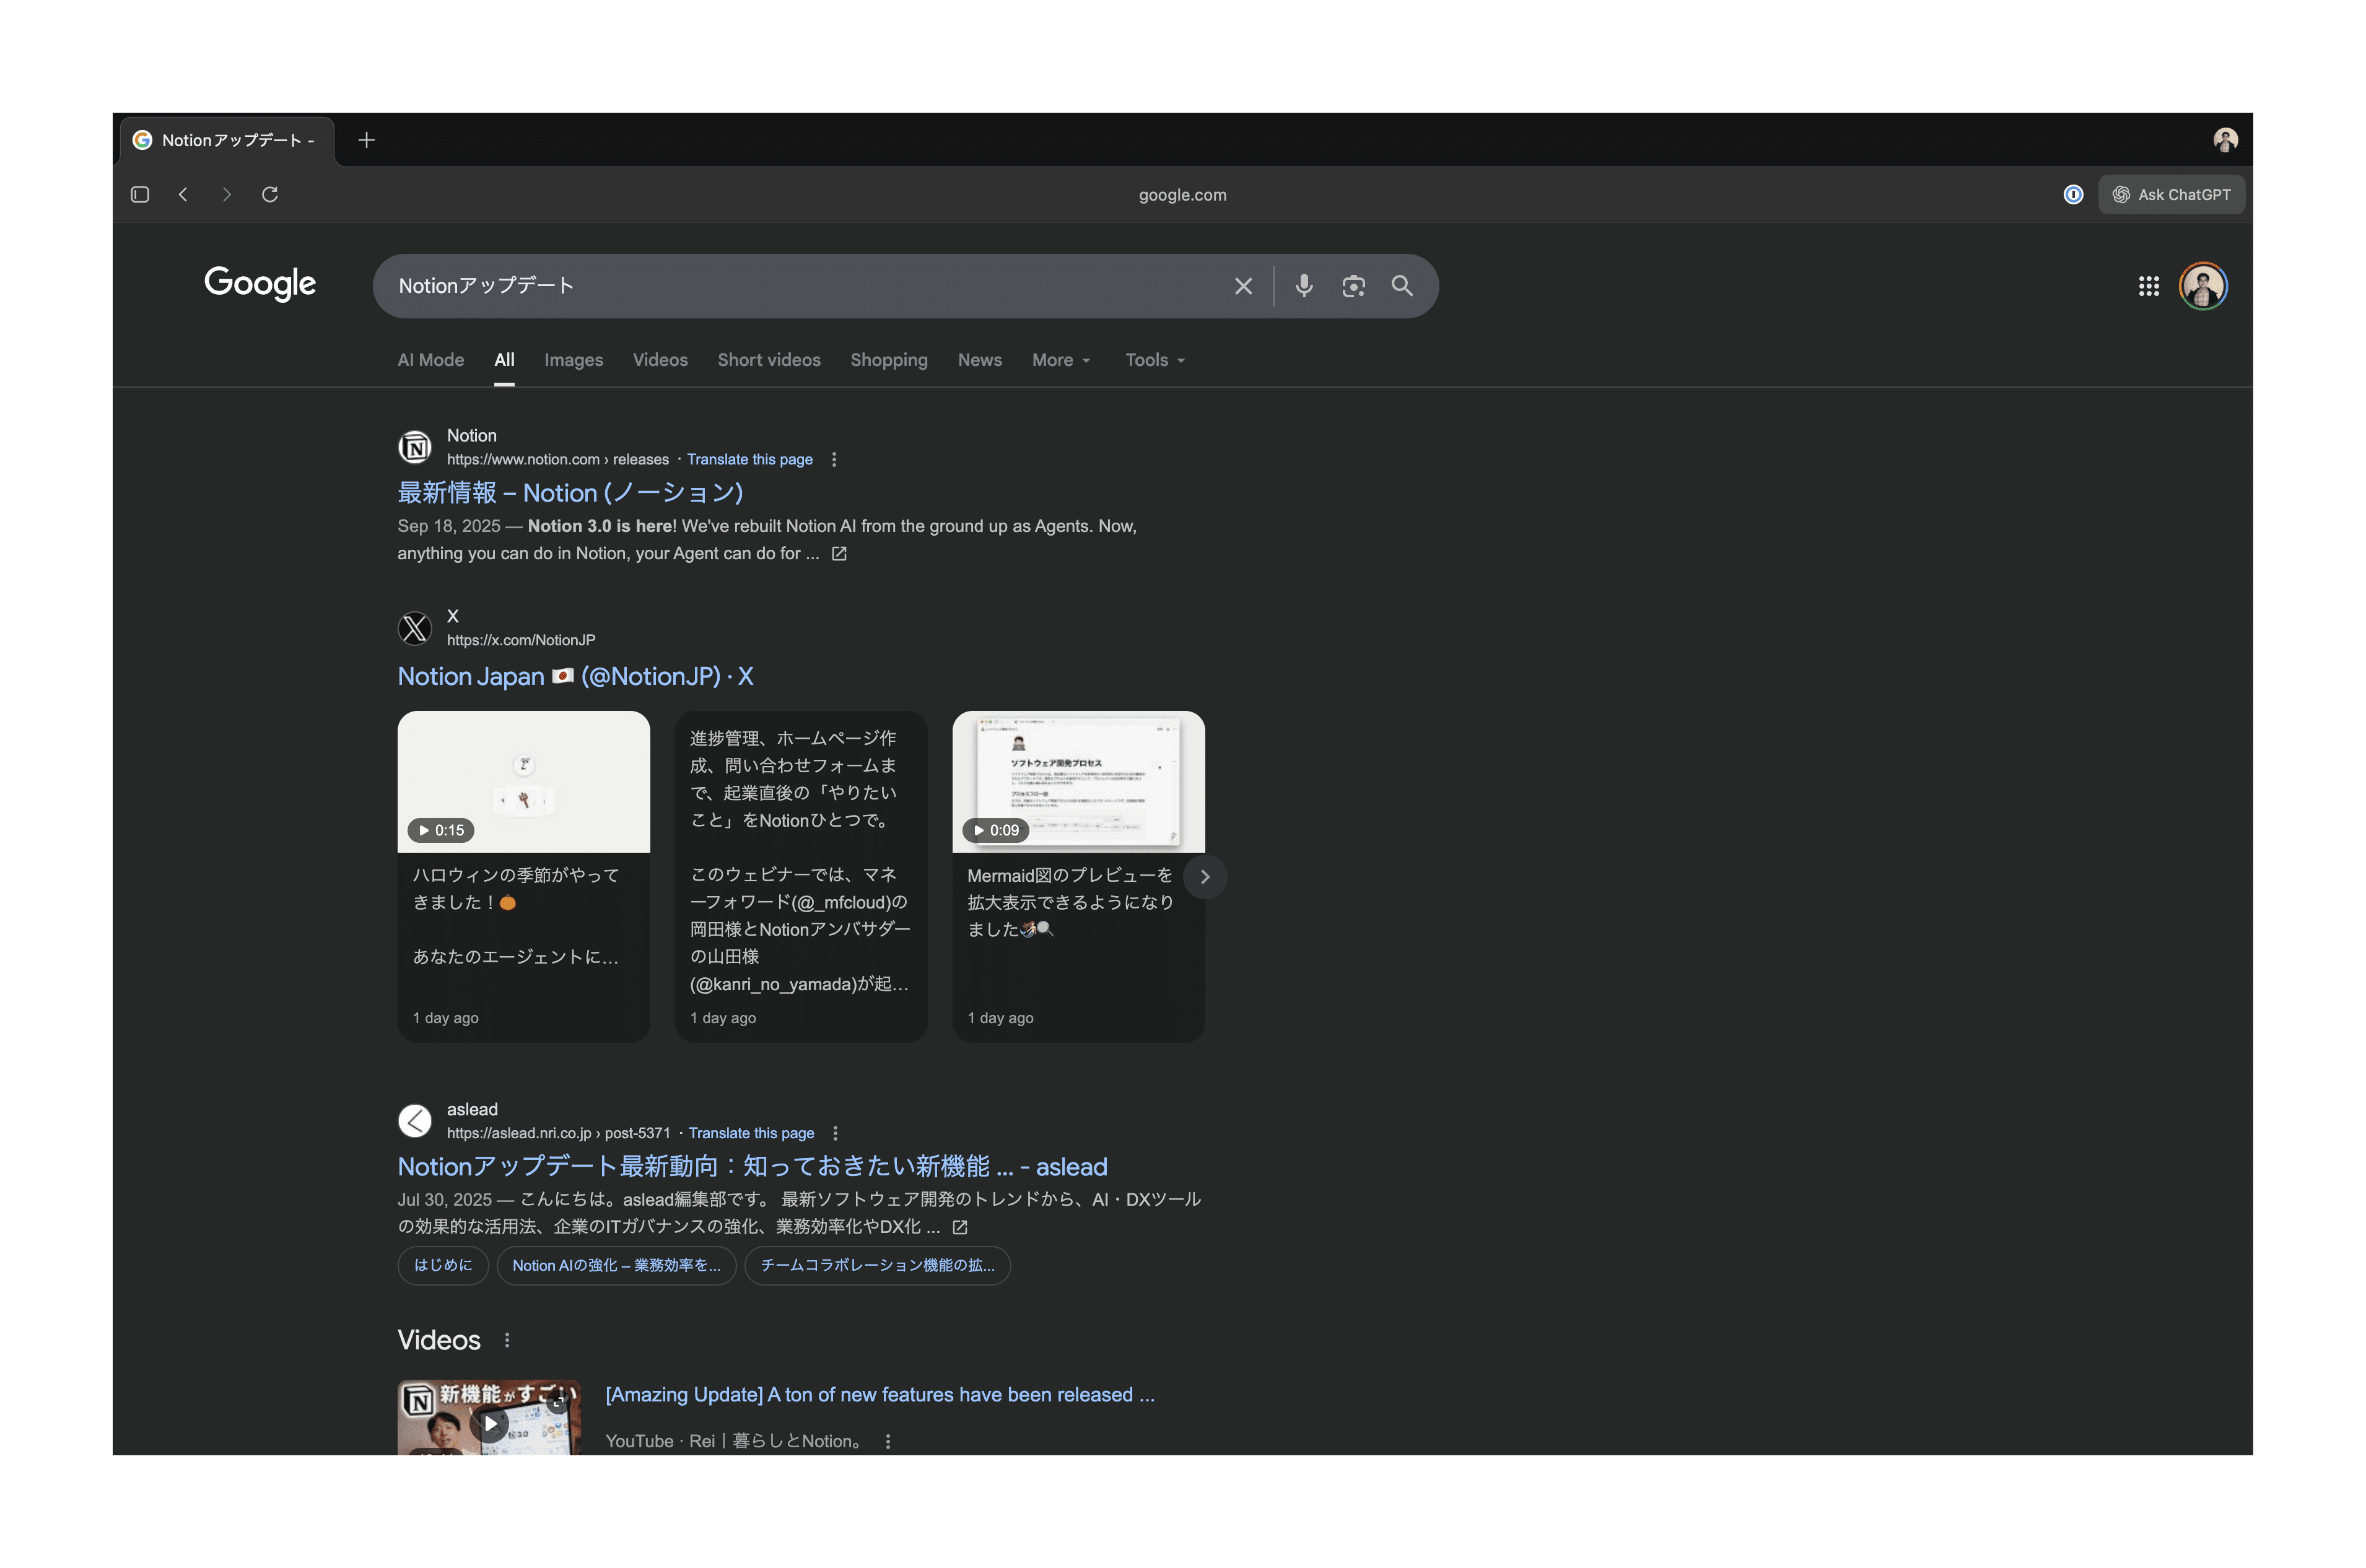Image resolution: width=2366 pixels, height=1568 pixels.
Task: Open the Tools dropdown
Action: 1154,360
